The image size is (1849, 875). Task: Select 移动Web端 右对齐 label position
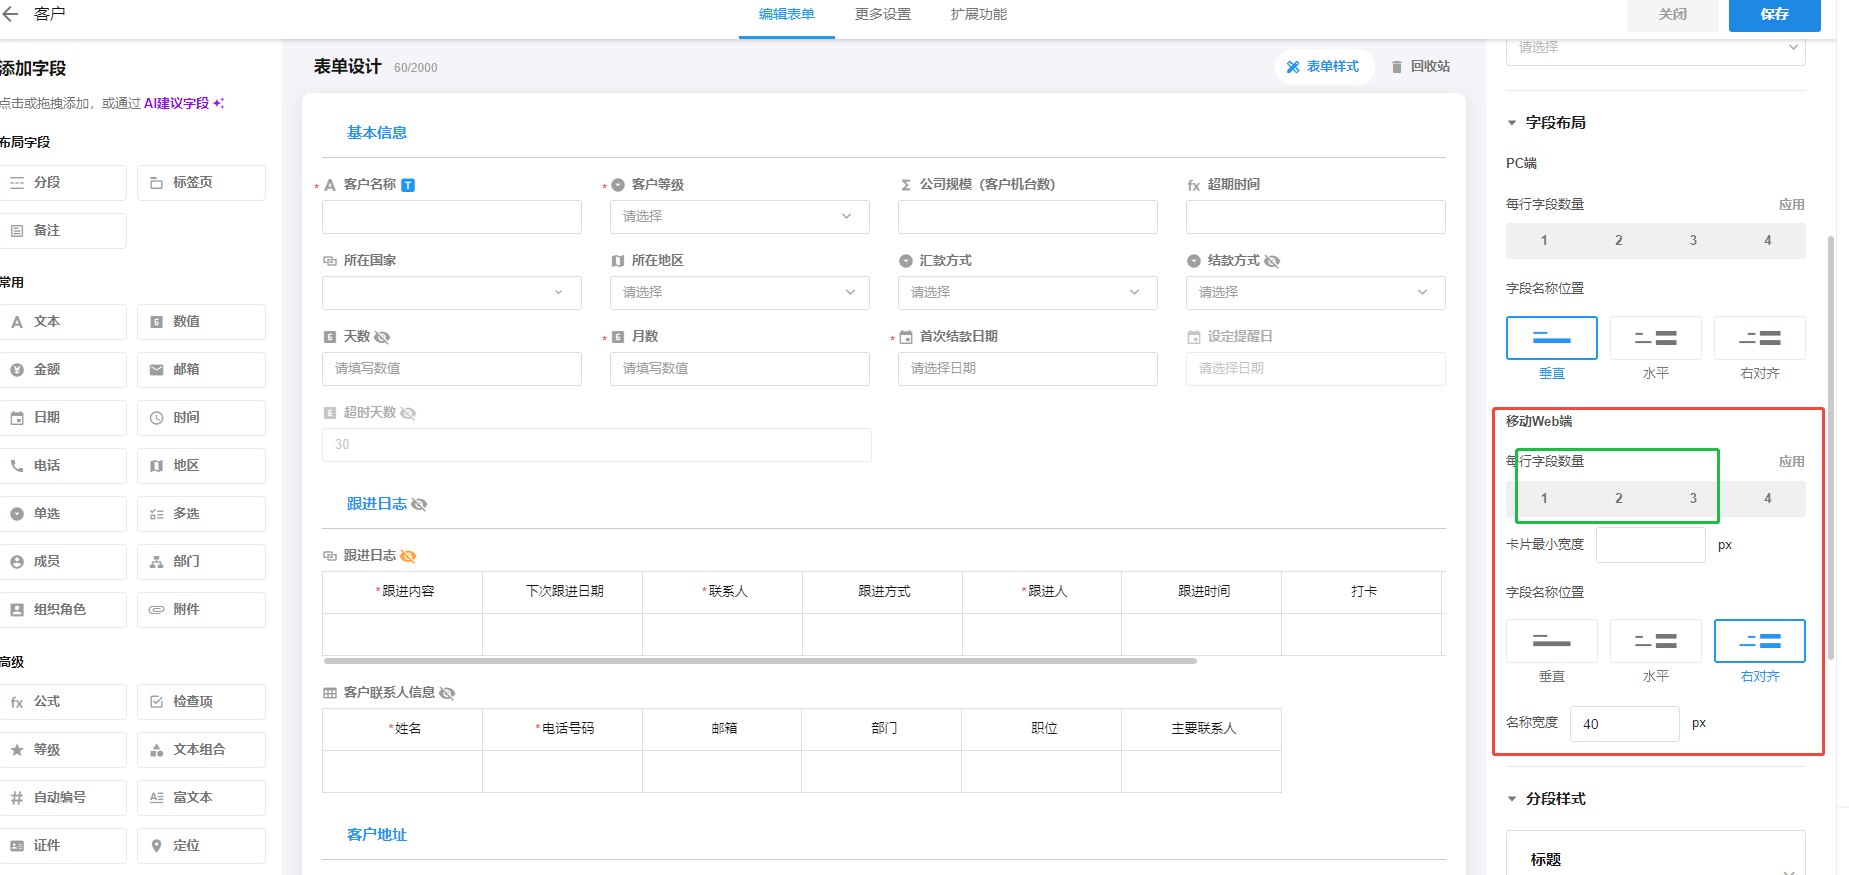(x=1760, y=641)
